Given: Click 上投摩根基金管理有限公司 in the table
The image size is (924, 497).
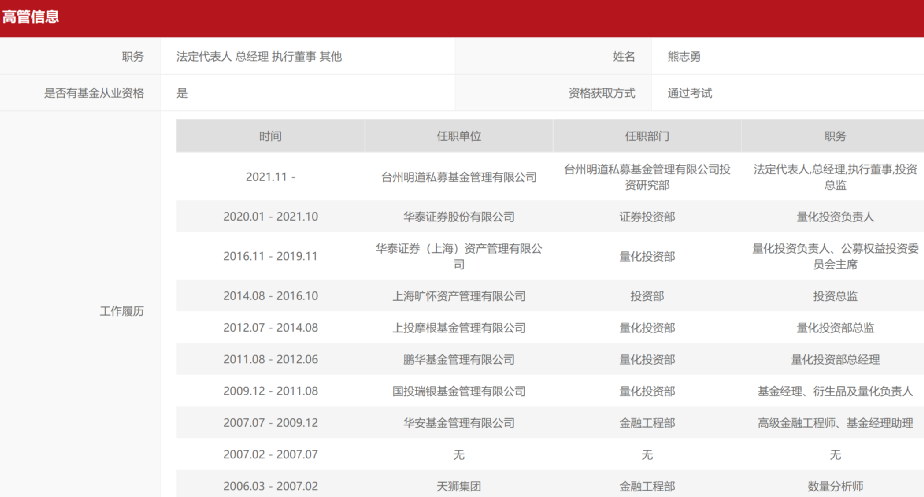Looking at the screenshot, I should pyautogui.click(x=459, y=327).
